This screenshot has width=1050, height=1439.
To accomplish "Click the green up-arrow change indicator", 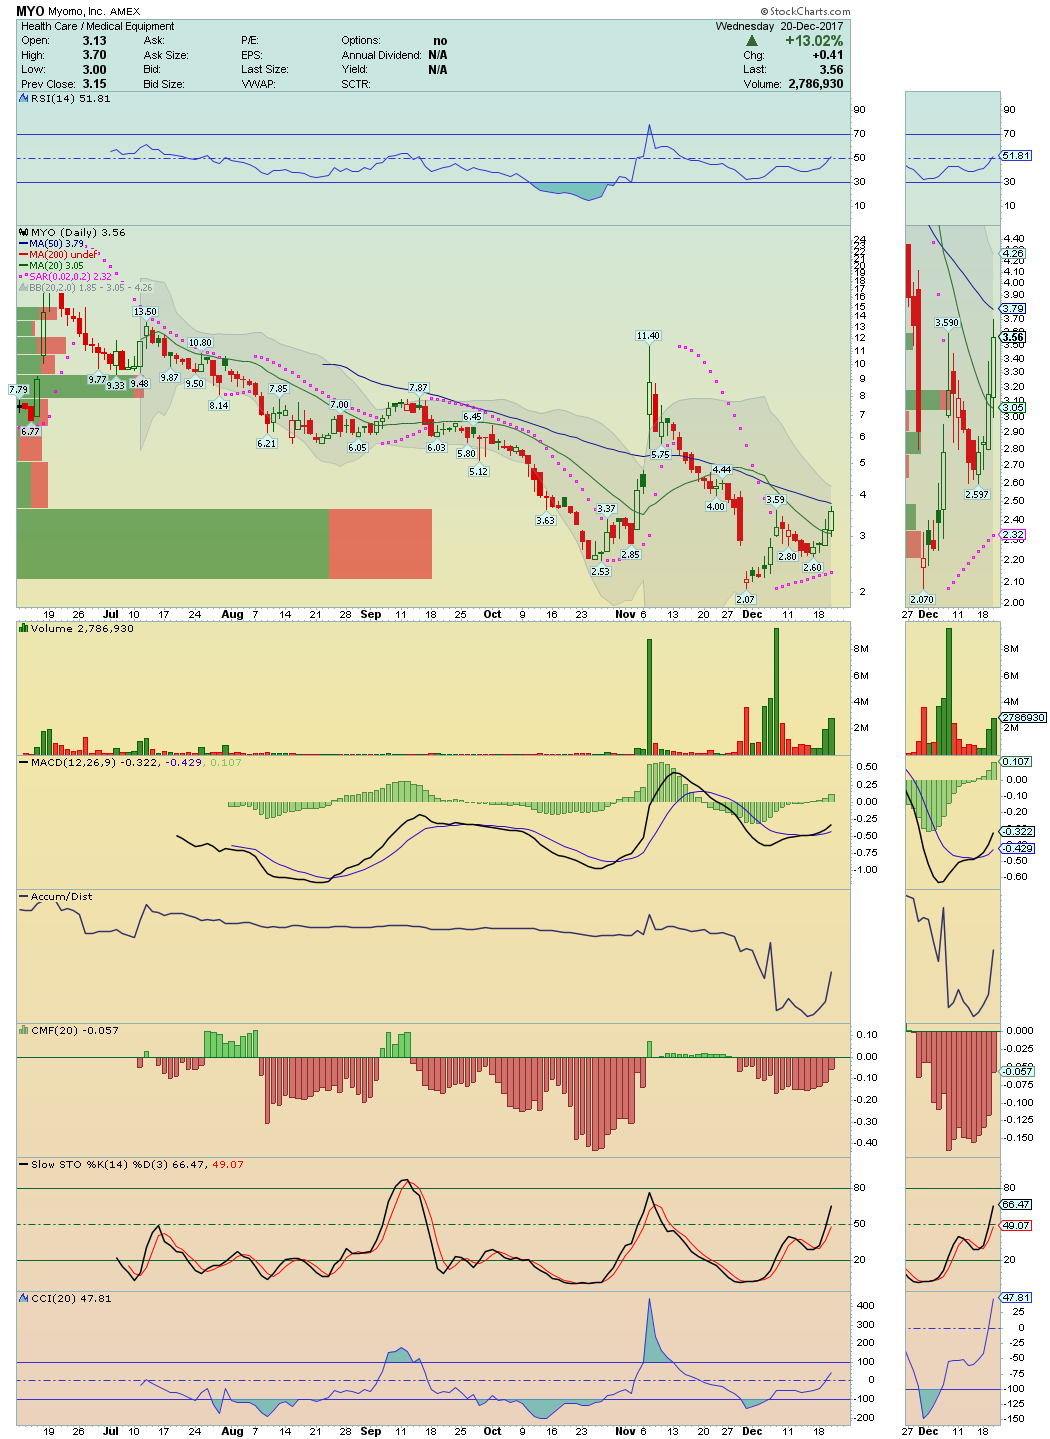I will (752, 41).
